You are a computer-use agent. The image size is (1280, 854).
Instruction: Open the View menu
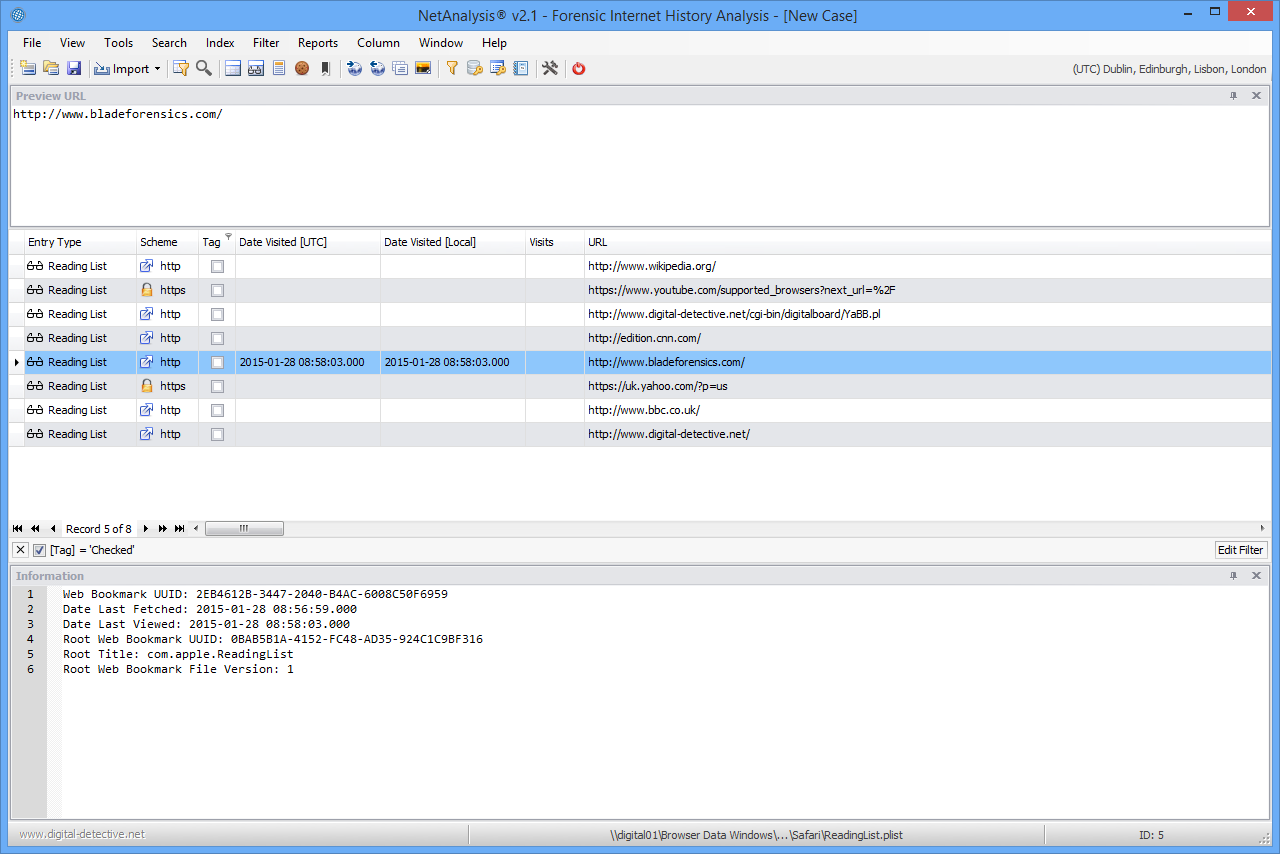coord(72,43)
